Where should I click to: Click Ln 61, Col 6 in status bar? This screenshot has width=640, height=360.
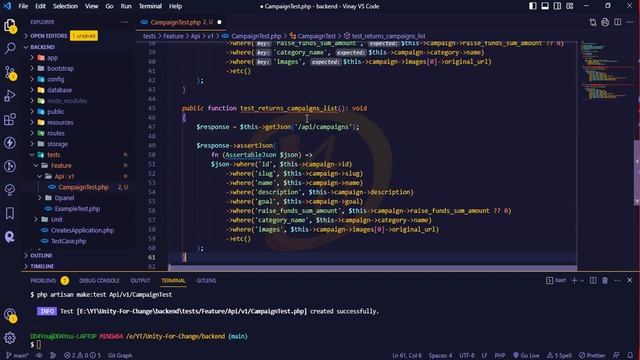(407, 356)
